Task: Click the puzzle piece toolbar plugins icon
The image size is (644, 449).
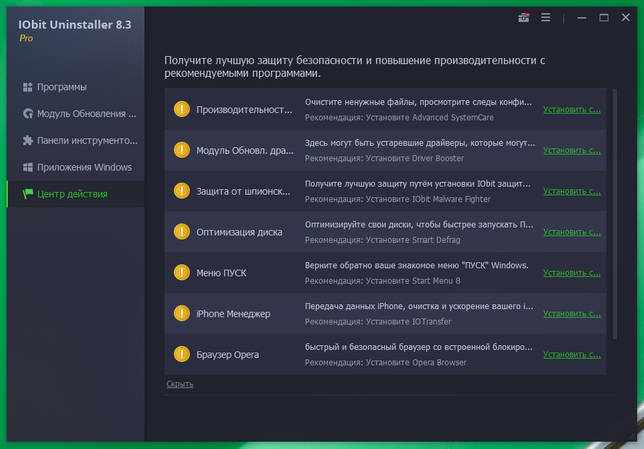Action: 28,140
